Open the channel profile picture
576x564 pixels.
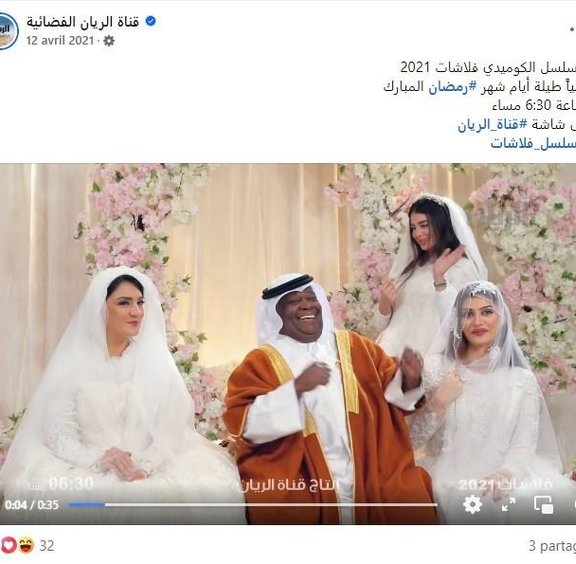7,31
